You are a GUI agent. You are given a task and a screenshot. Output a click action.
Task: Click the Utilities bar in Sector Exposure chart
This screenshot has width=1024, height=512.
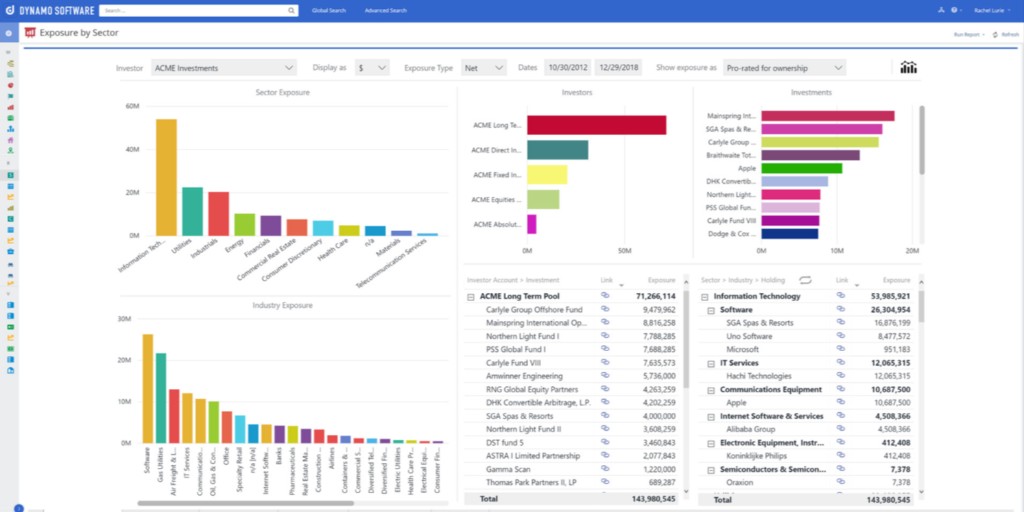[192, 211]
